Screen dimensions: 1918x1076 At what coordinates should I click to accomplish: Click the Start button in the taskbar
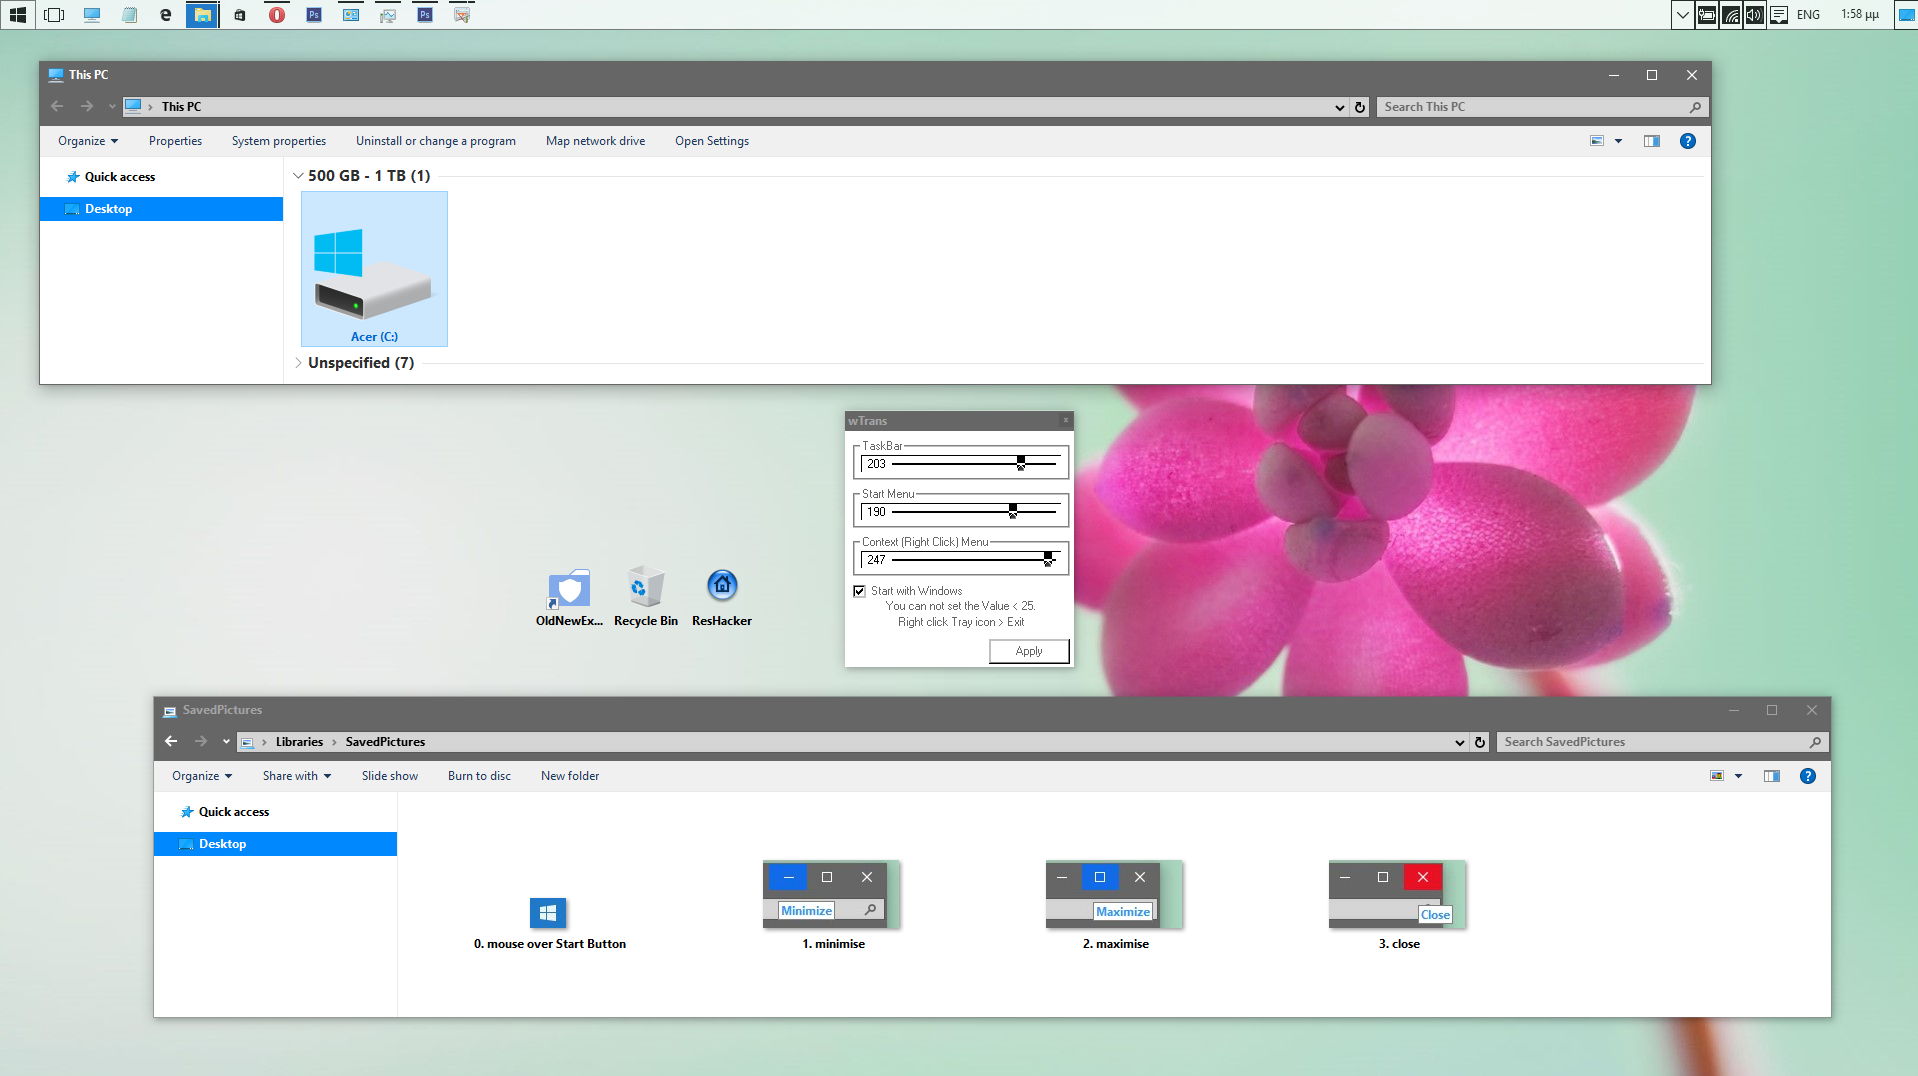(x=17, y=14)
